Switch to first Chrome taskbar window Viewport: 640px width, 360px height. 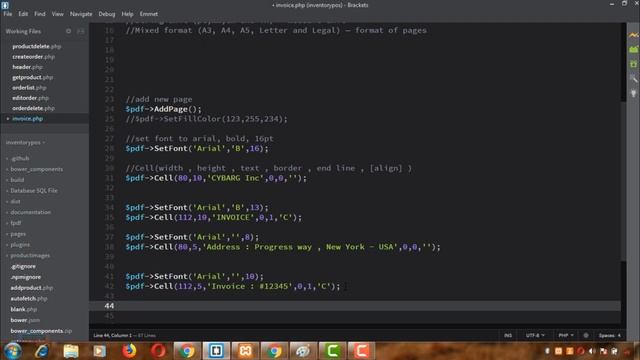(x=187, y=351)
